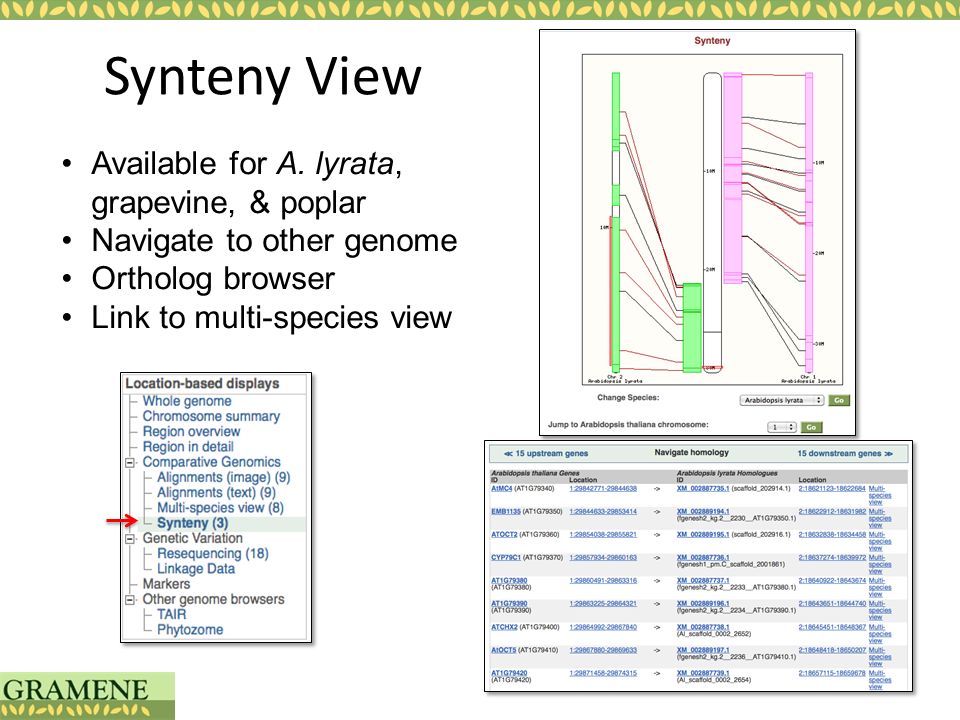This screenshot has height=720, width=960.
Task: Open the Change Species dropdown
Action: coord(782,400)
